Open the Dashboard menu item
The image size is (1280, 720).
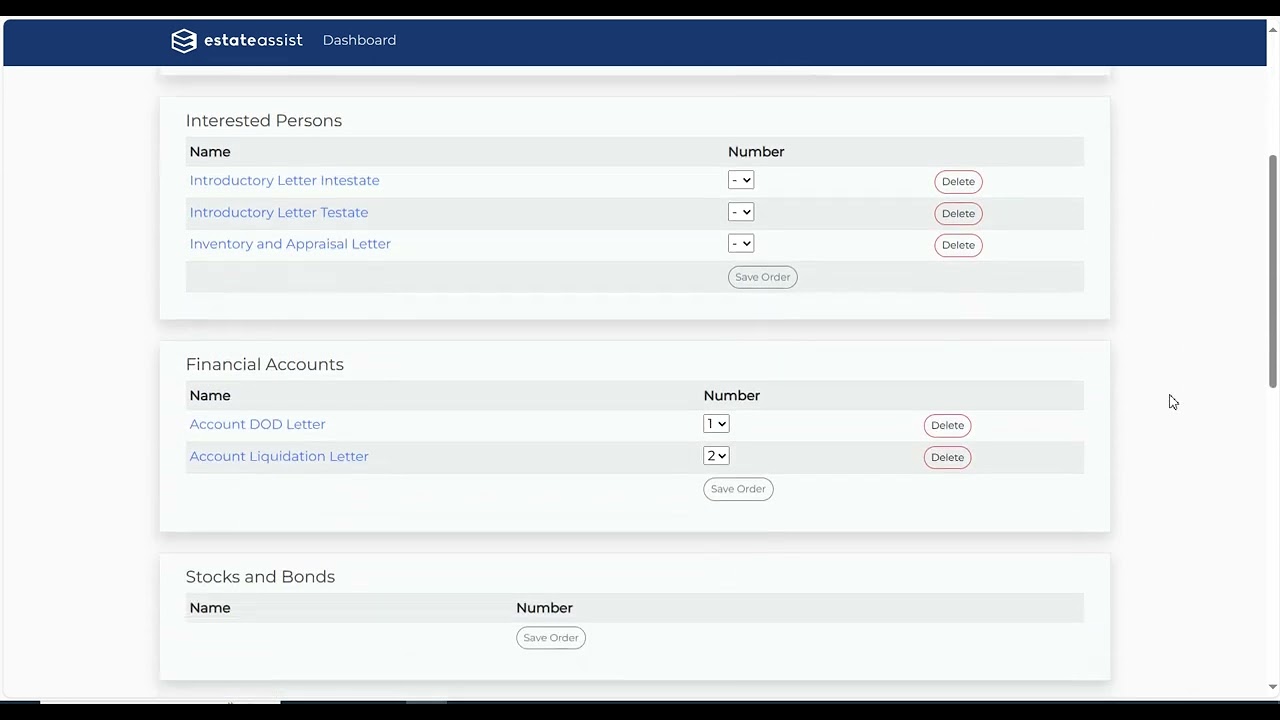tap(359, 41)
